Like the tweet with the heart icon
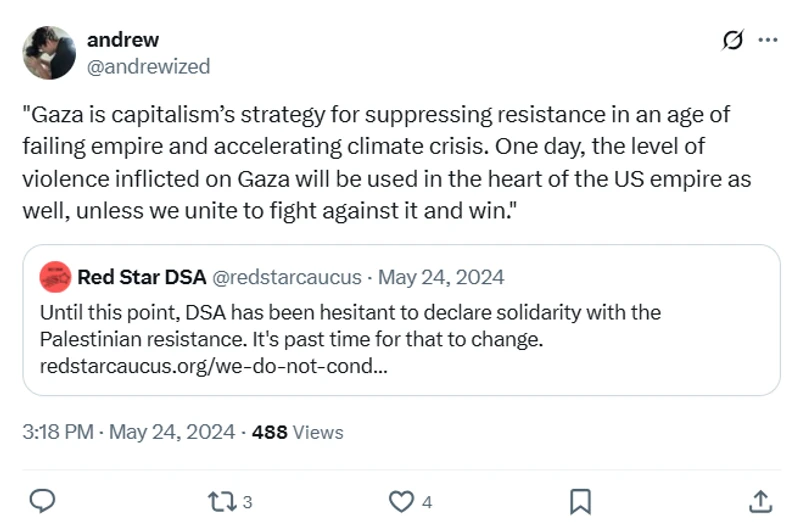Image resolution: width=800 pixels, height=527 pixels. click(401, 500)
